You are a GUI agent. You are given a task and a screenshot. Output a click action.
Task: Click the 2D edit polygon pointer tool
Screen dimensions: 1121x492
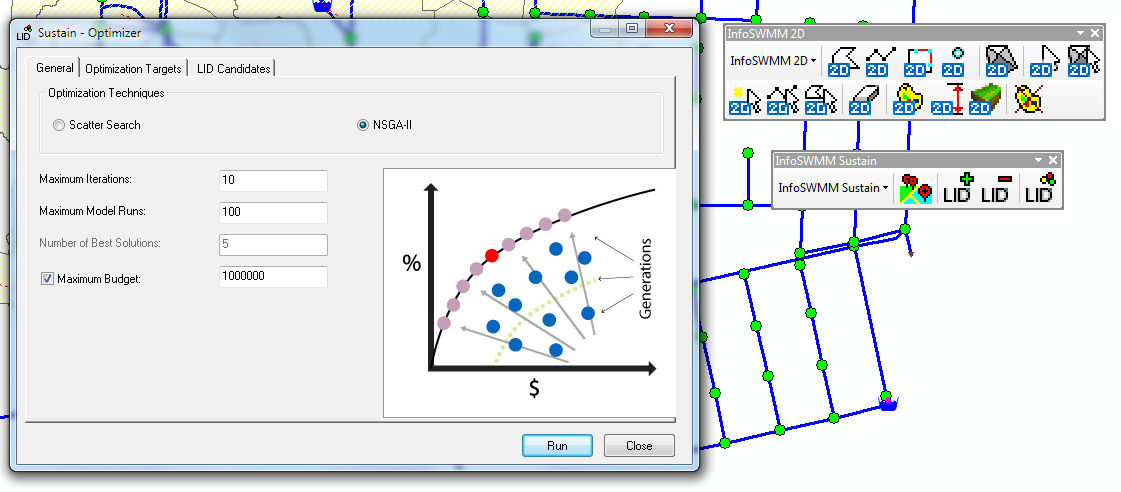pos(821,100)
